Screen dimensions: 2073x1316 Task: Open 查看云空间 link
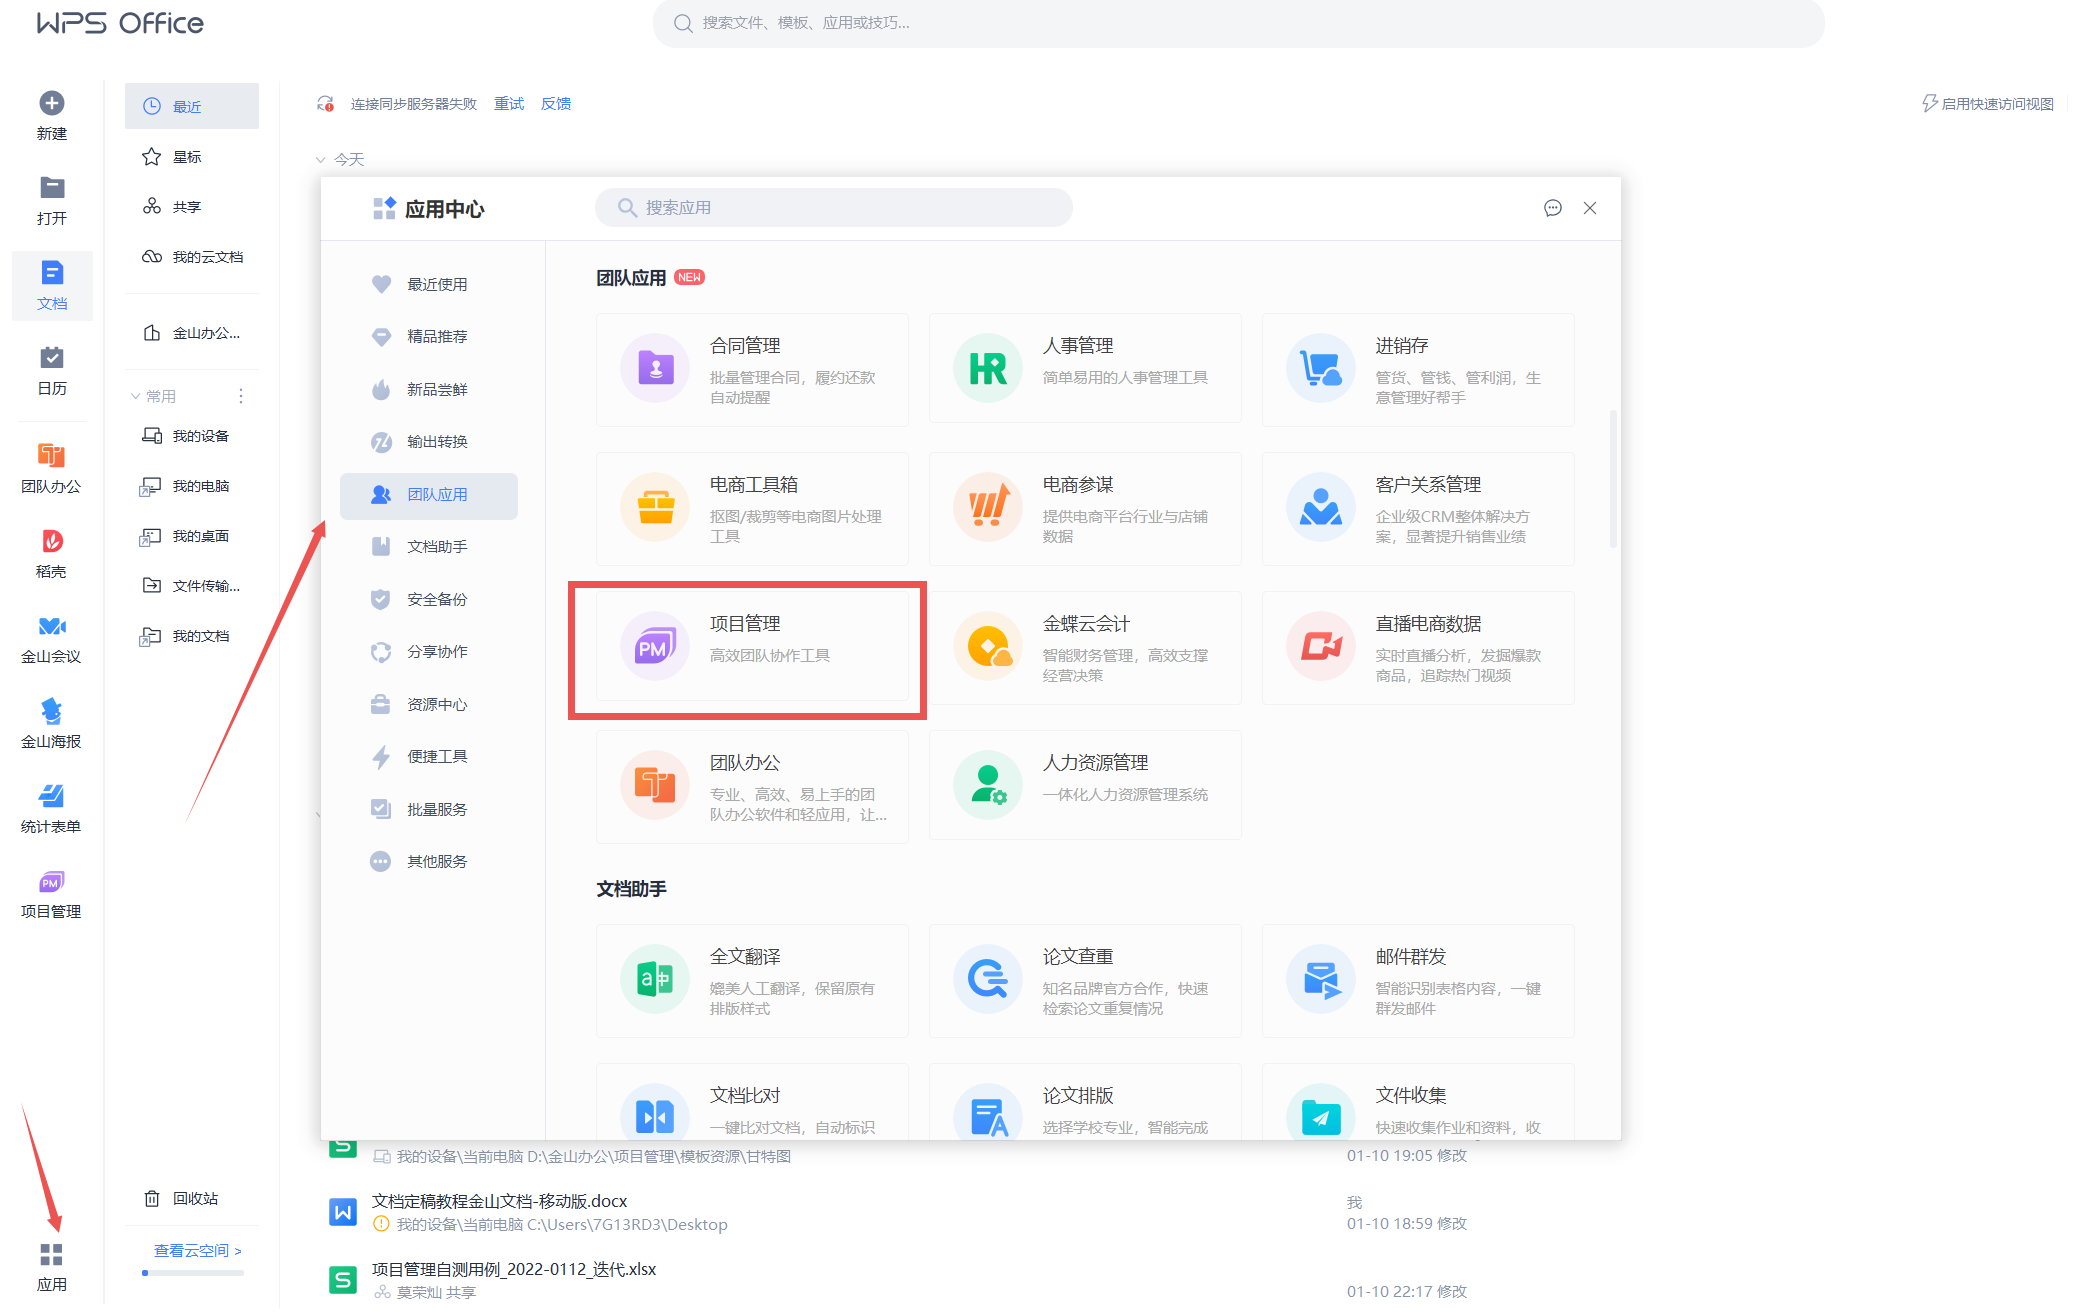(x=198, y=1251)
